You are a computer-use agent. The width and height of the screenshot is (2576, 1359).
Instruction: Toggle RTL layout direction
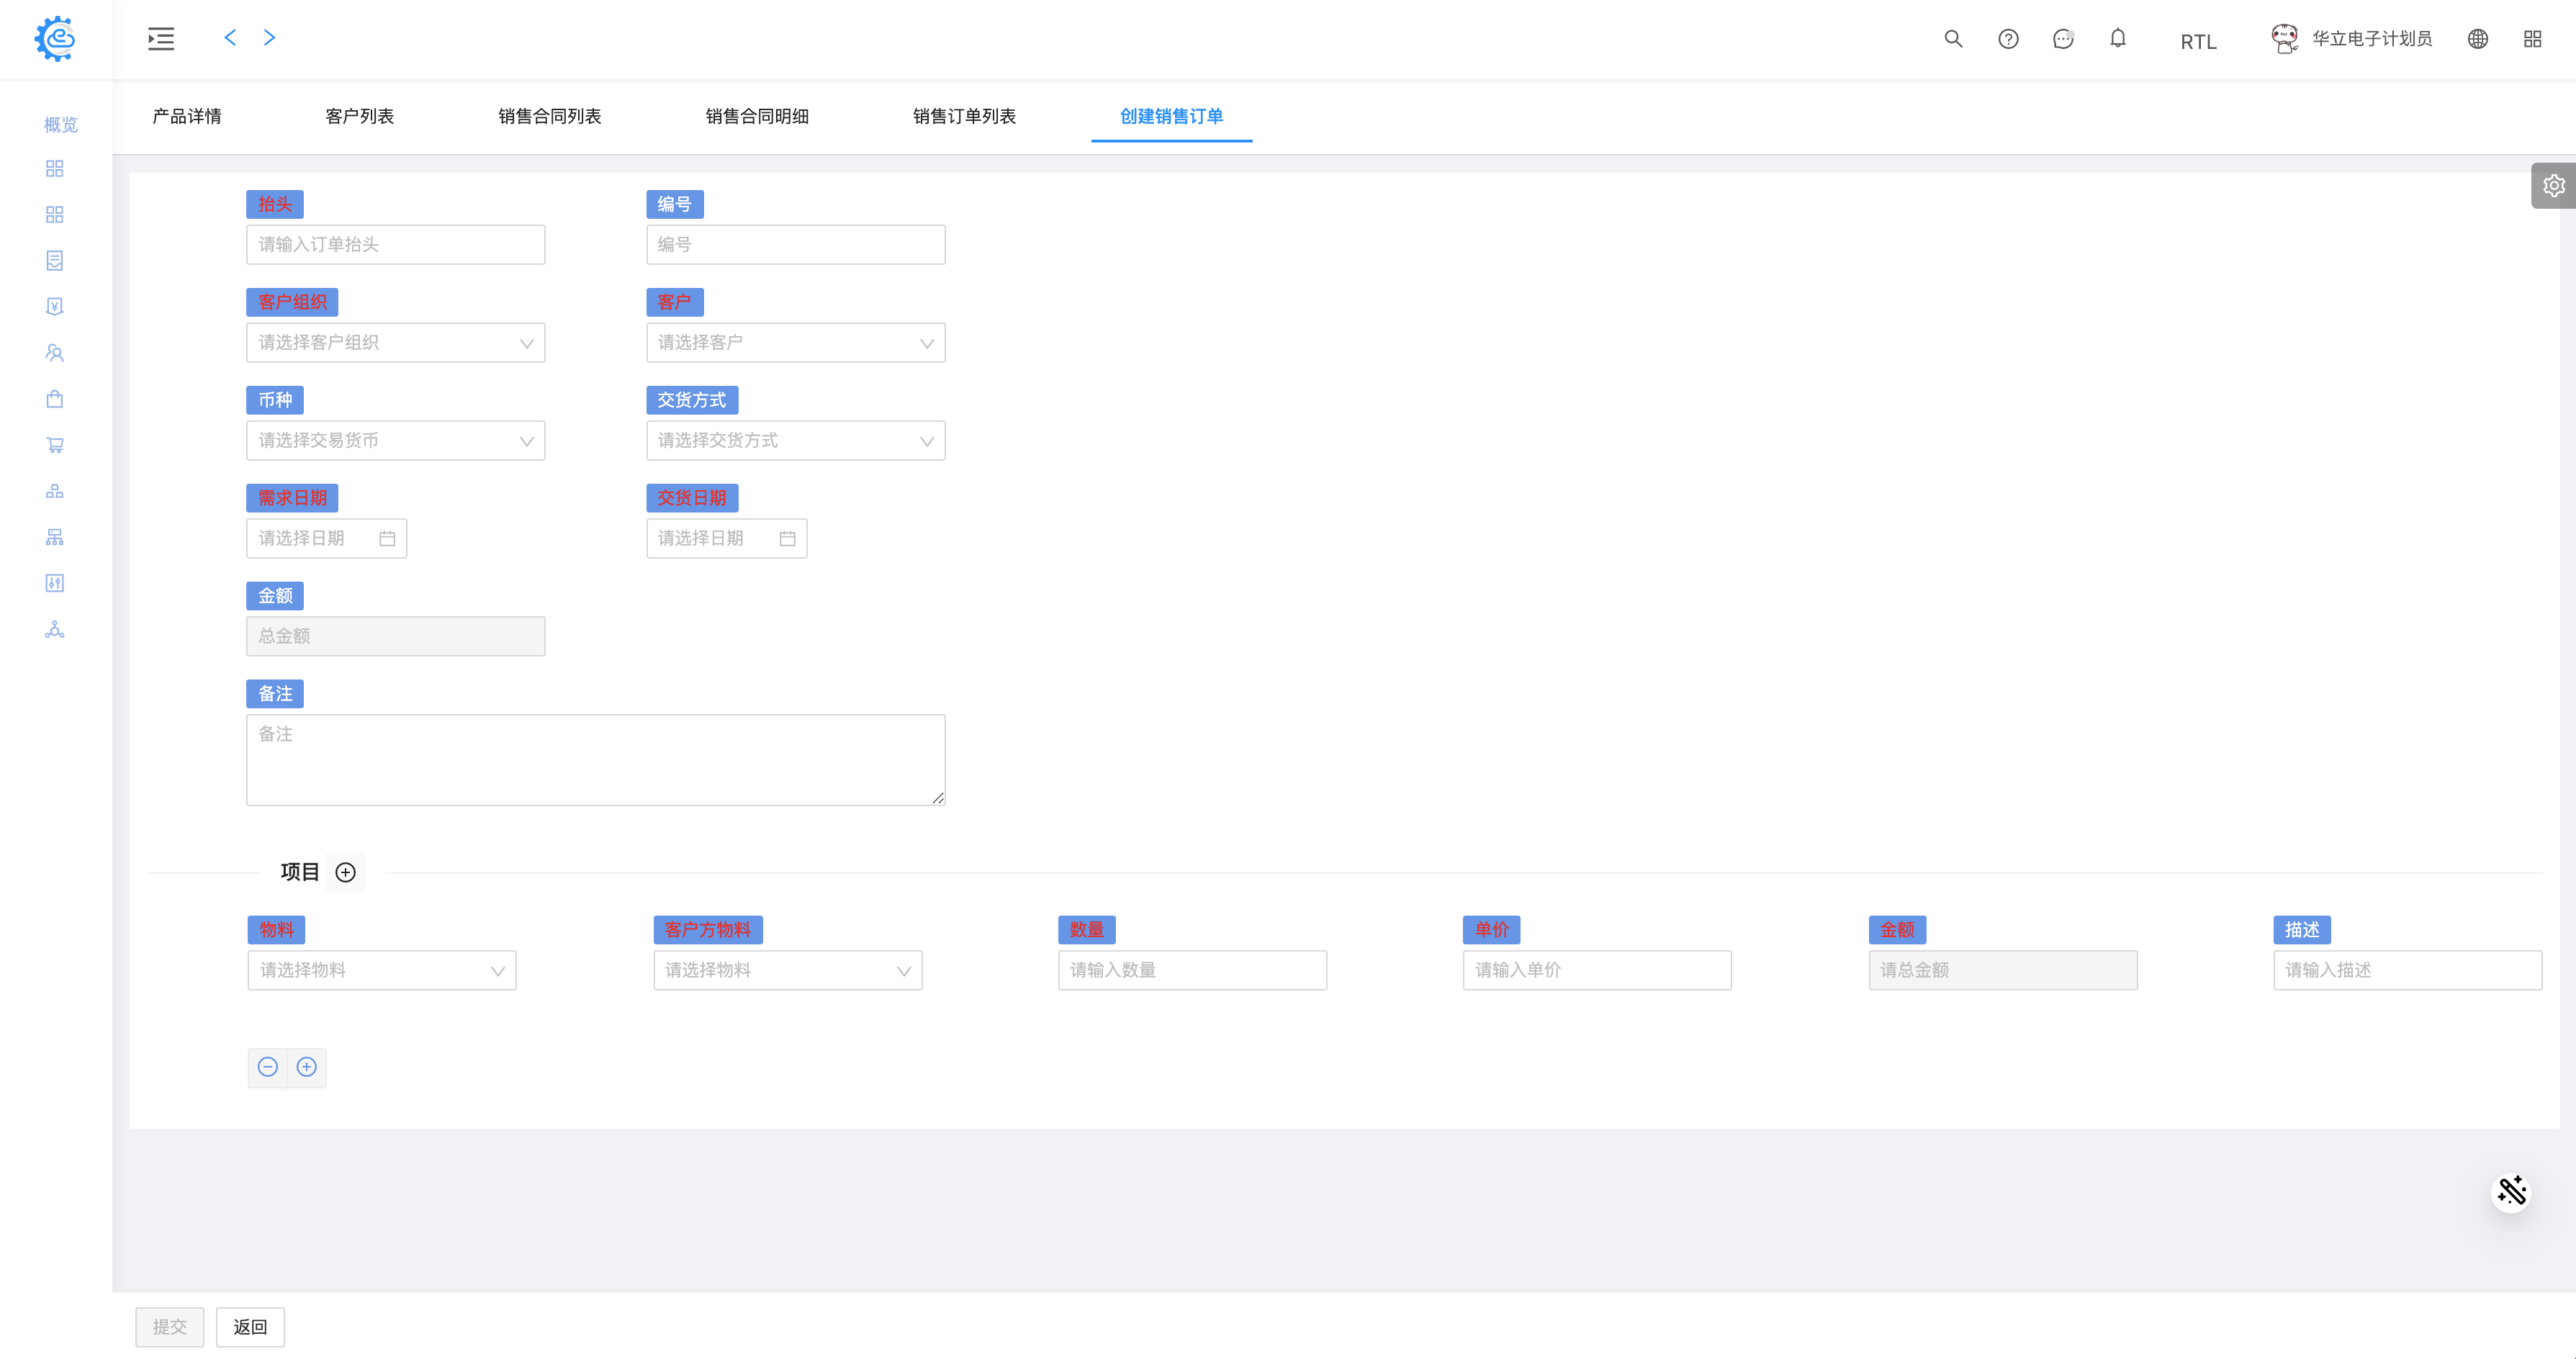tap(2198, 42)
